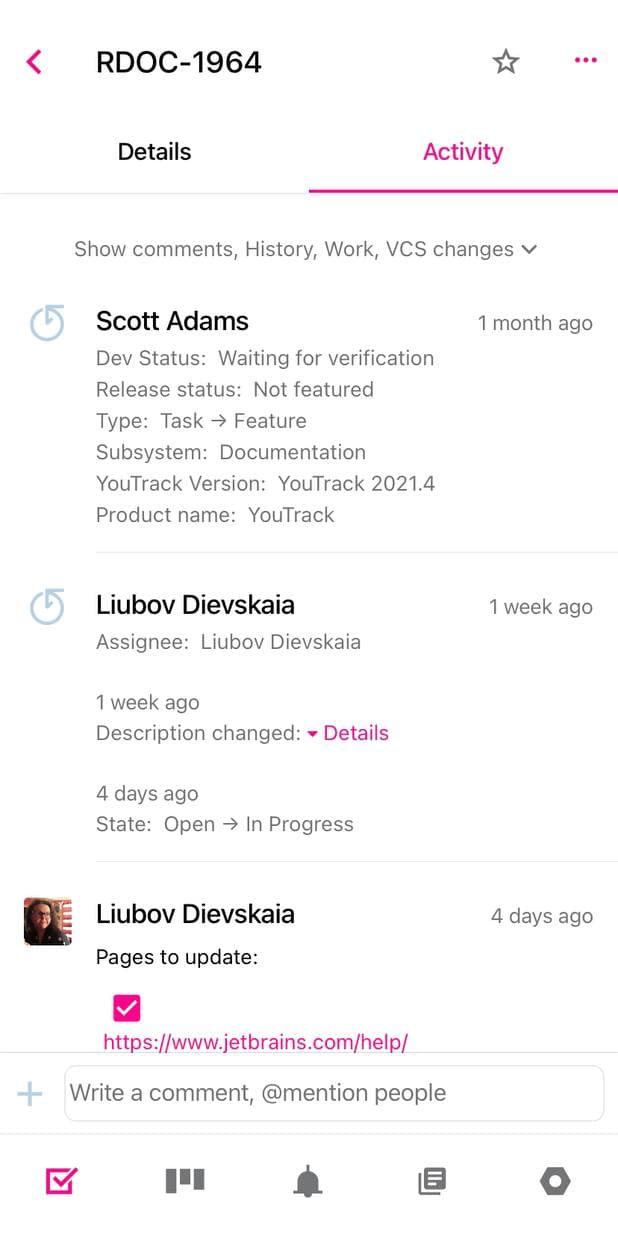Switch to the Details tab
This screenshot has width=618, height=1238.
point(154,151)
